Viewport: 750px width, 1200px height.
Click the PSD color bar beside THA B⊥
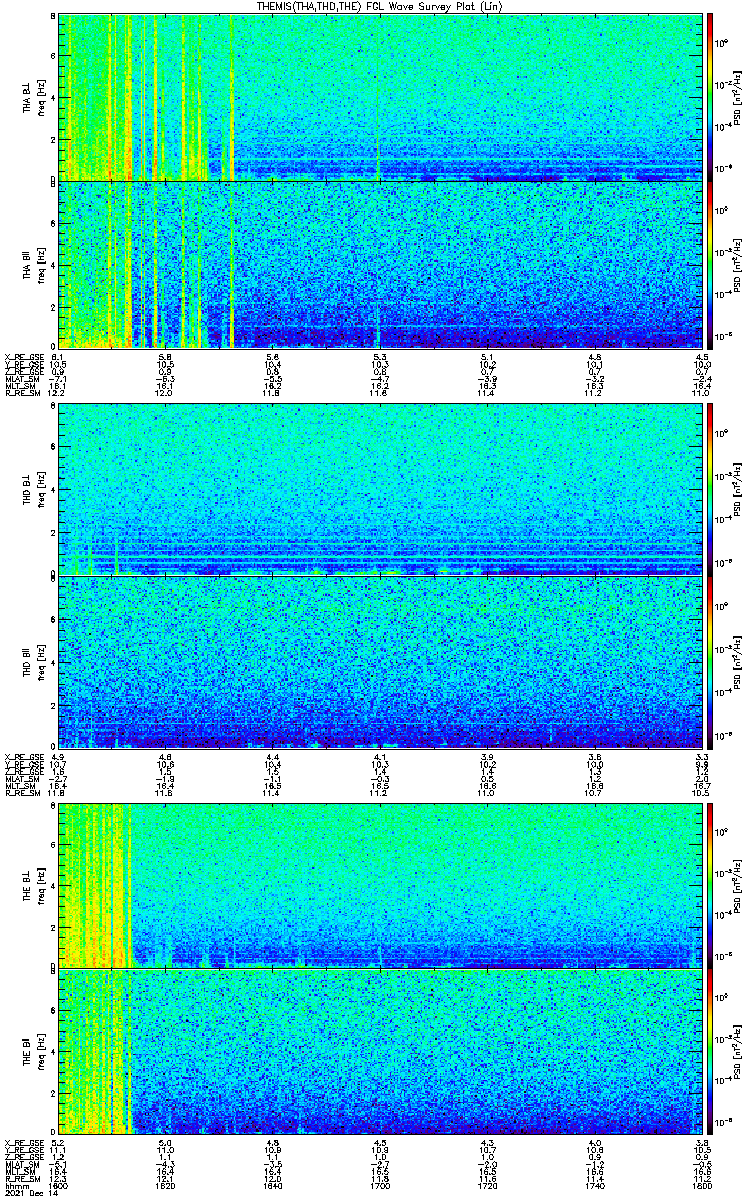click(x=711, y=97)
